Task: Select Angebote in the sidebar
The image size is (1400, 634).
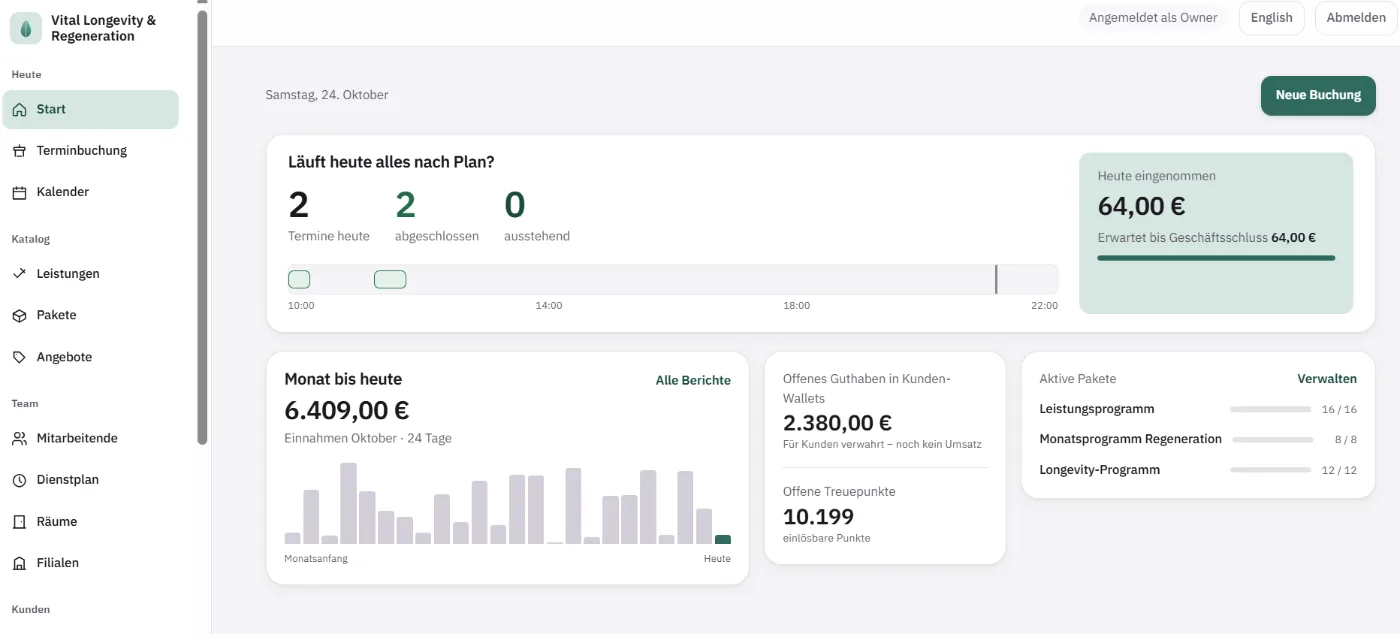Action: pos(90,357)
